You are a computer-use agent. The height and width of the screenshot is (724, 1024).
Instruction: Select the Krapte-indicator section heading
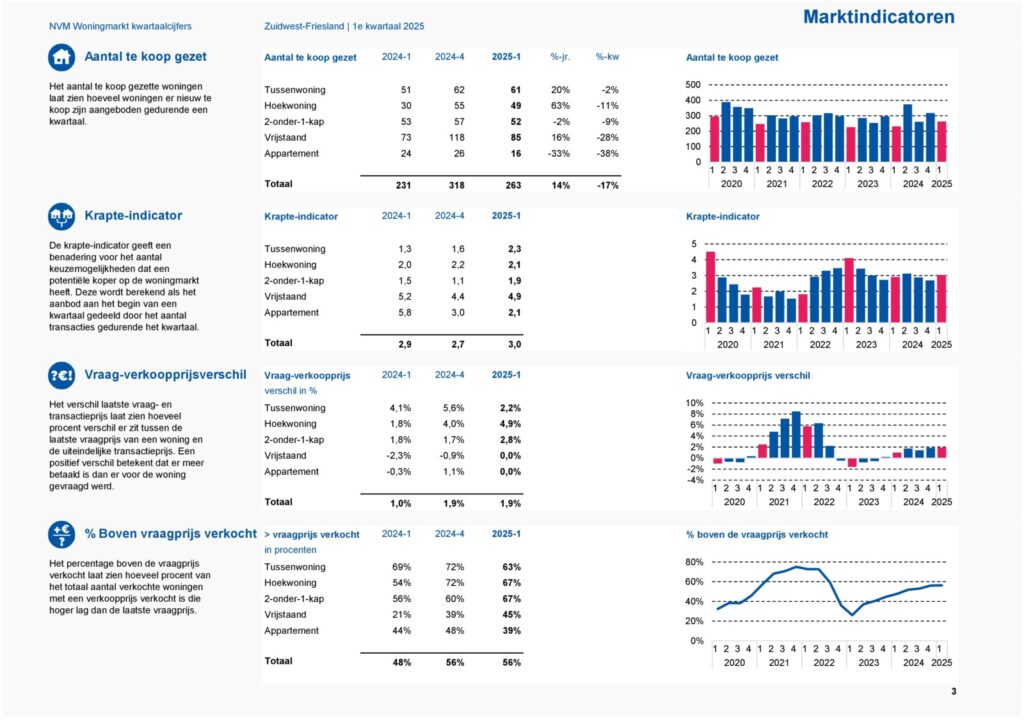133,215
